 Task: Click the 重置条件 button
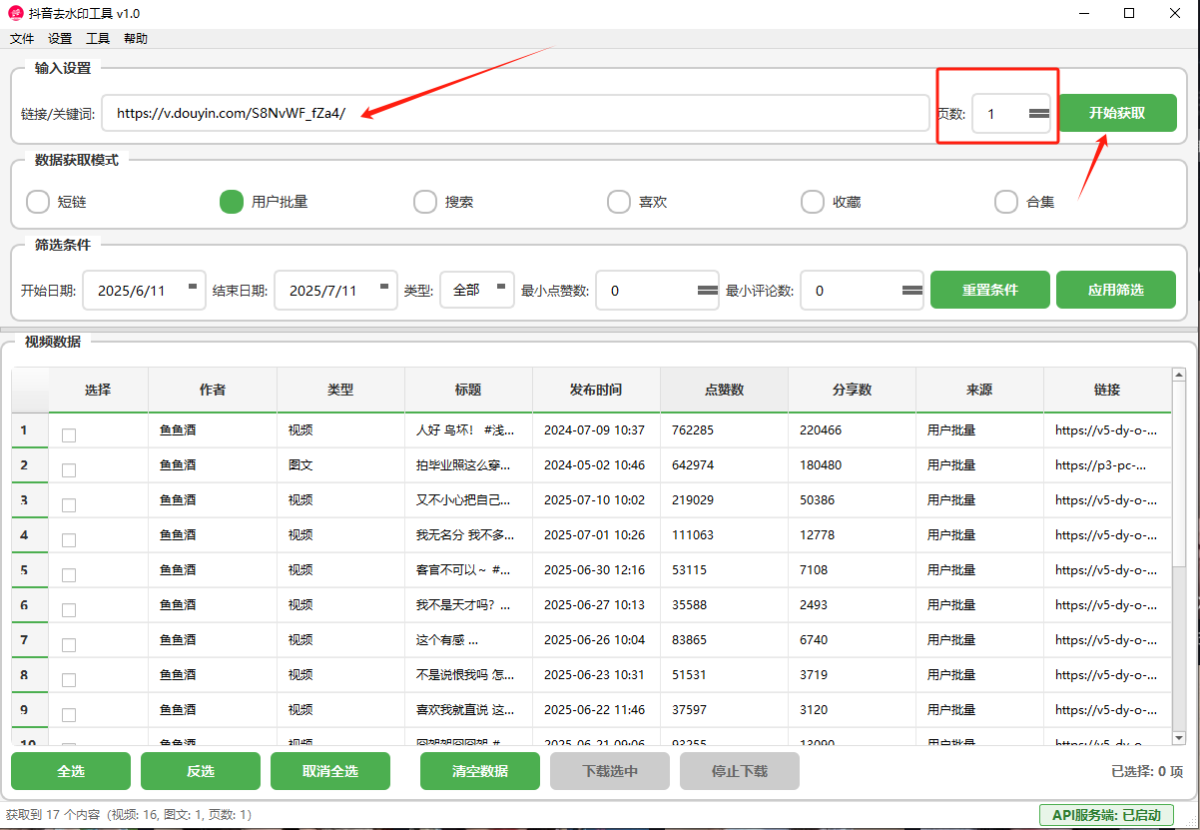click(x=990, y=290)
